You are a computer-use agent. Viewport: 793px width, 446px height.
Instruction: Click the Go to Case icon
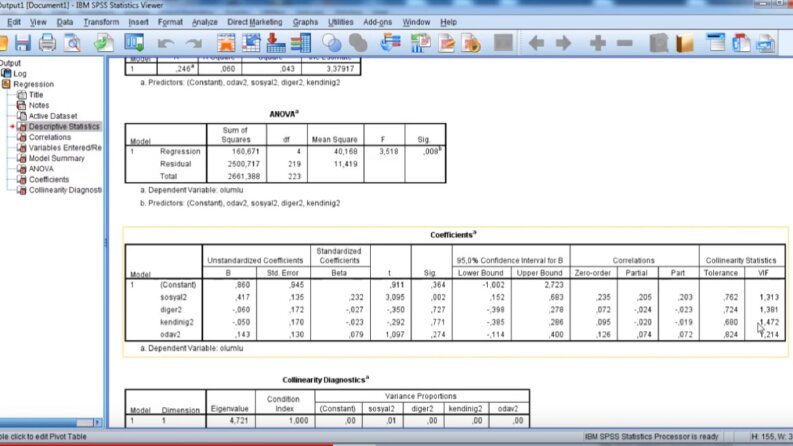251,43
